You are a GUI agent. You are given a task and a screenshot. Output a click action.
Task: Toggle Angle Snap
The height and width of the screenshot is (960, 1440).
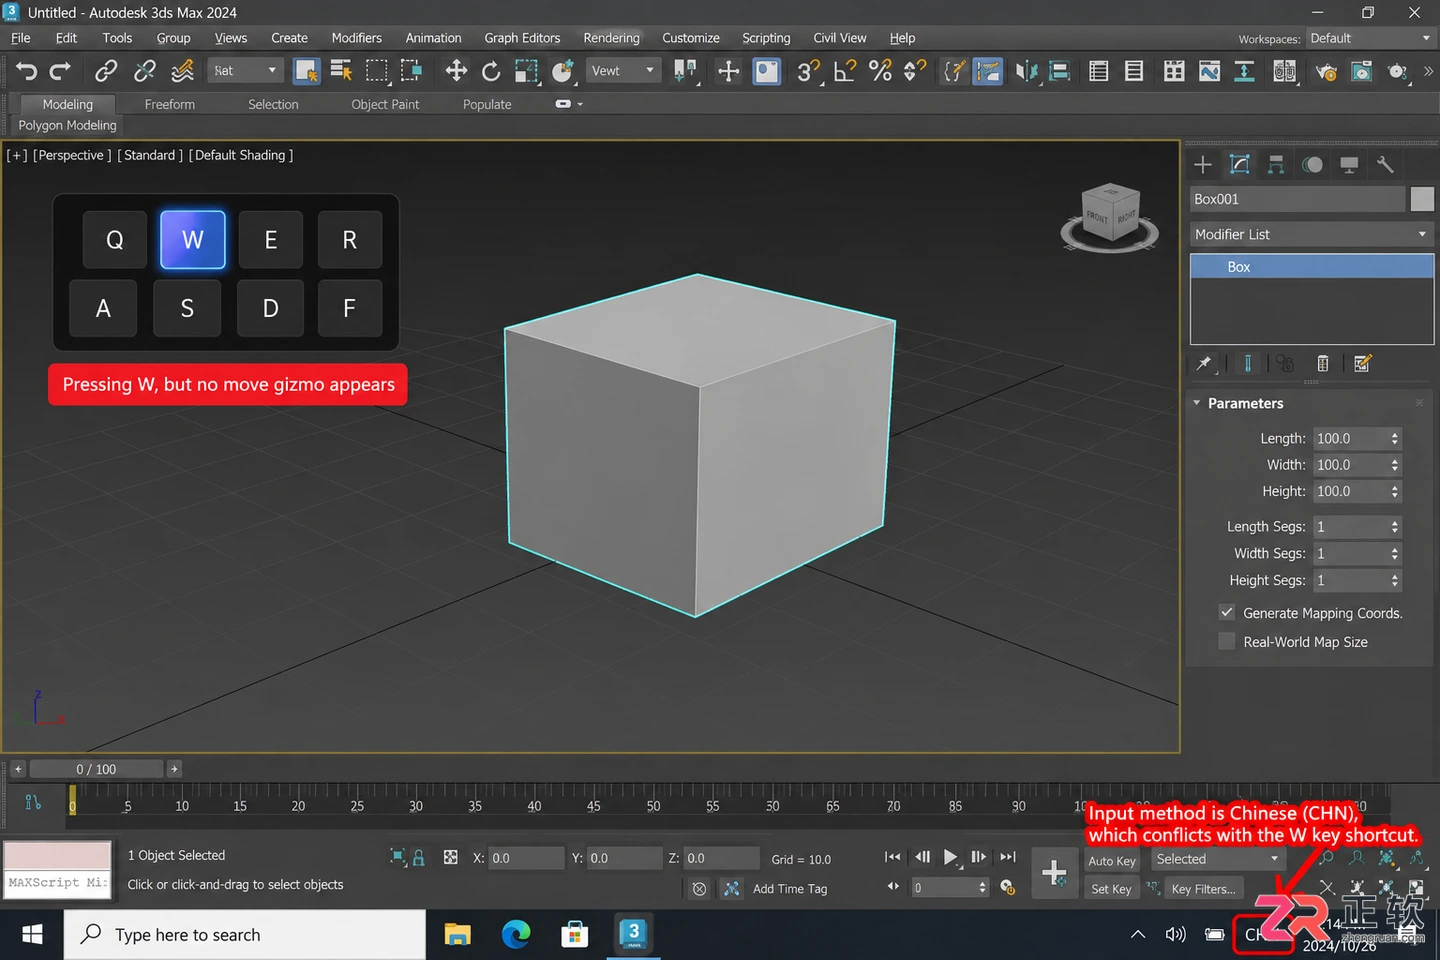tap(845, 71)
